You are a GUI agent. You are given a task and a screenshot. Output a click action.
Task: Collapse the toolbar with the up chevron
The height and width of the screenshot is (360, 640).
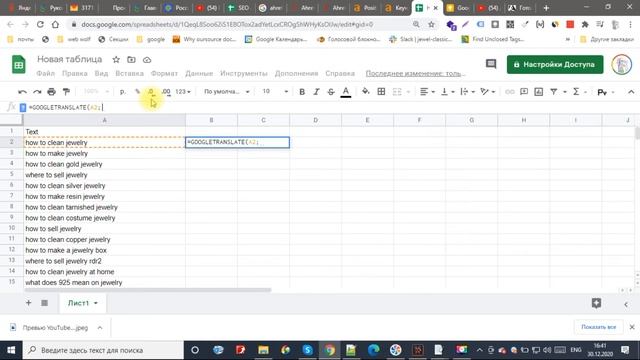pos(631,92)
